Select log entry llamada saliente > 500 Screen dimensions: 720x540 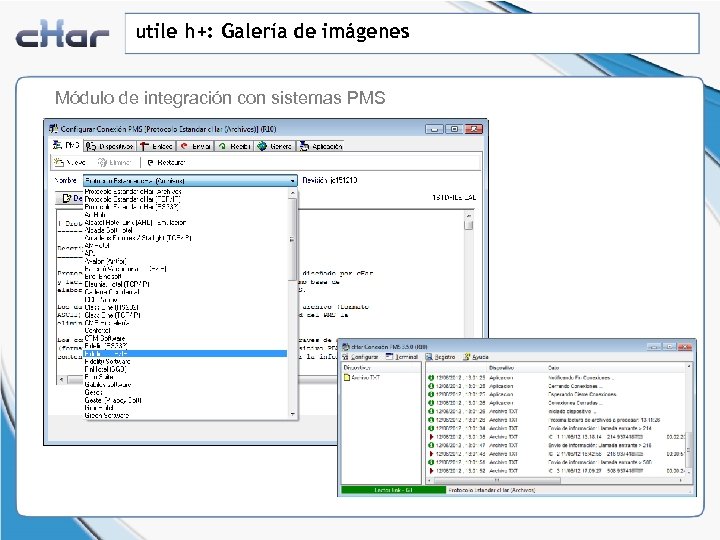(557, 462)
